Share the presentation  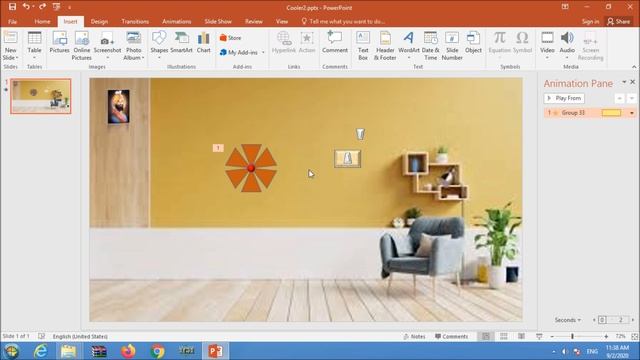click(618, 21)
